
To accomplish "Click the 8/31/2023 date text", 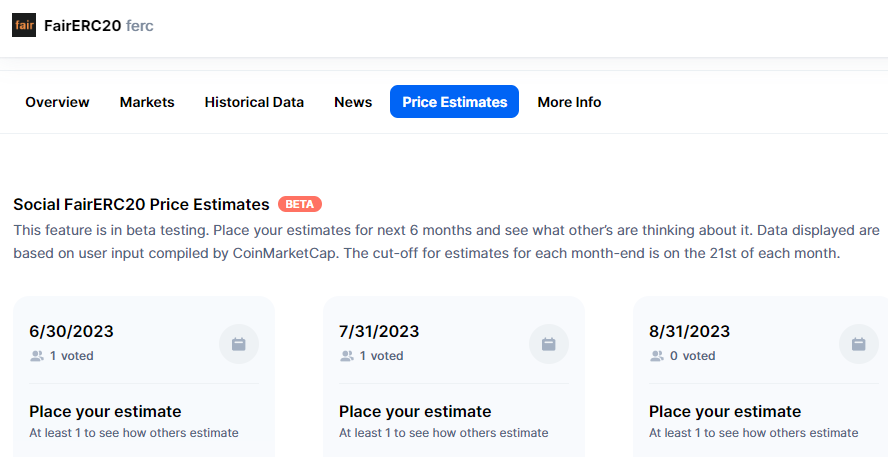I will pyautogui.click(x=689, y=331).
